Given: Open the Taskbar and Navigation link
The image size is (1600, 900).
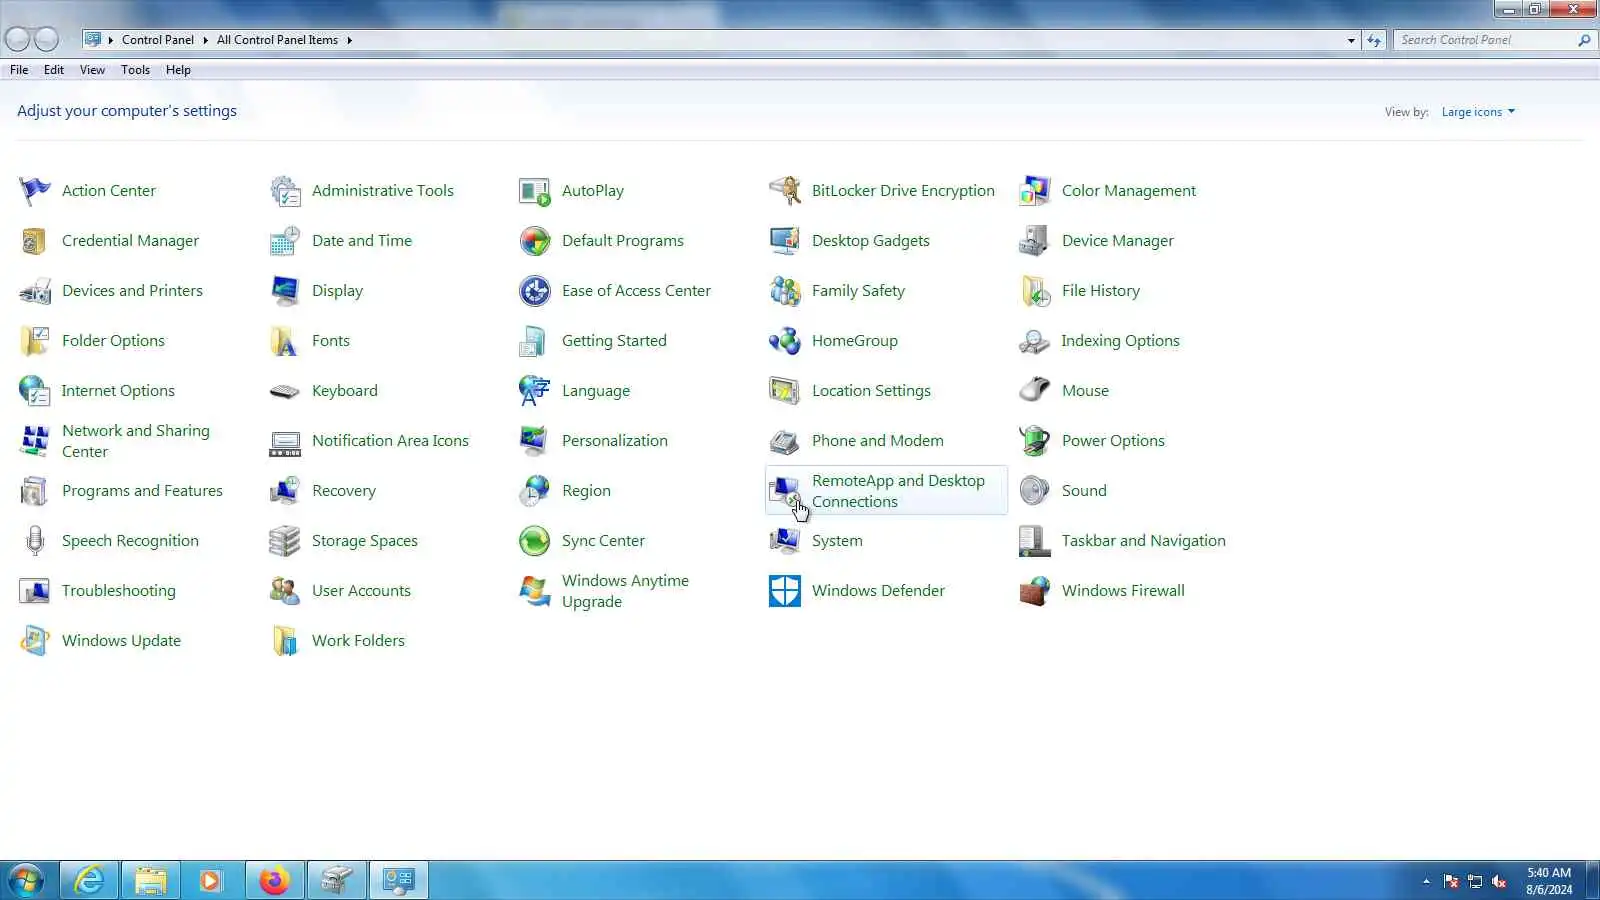Looking at the screenshot, I should point(1143,541).
